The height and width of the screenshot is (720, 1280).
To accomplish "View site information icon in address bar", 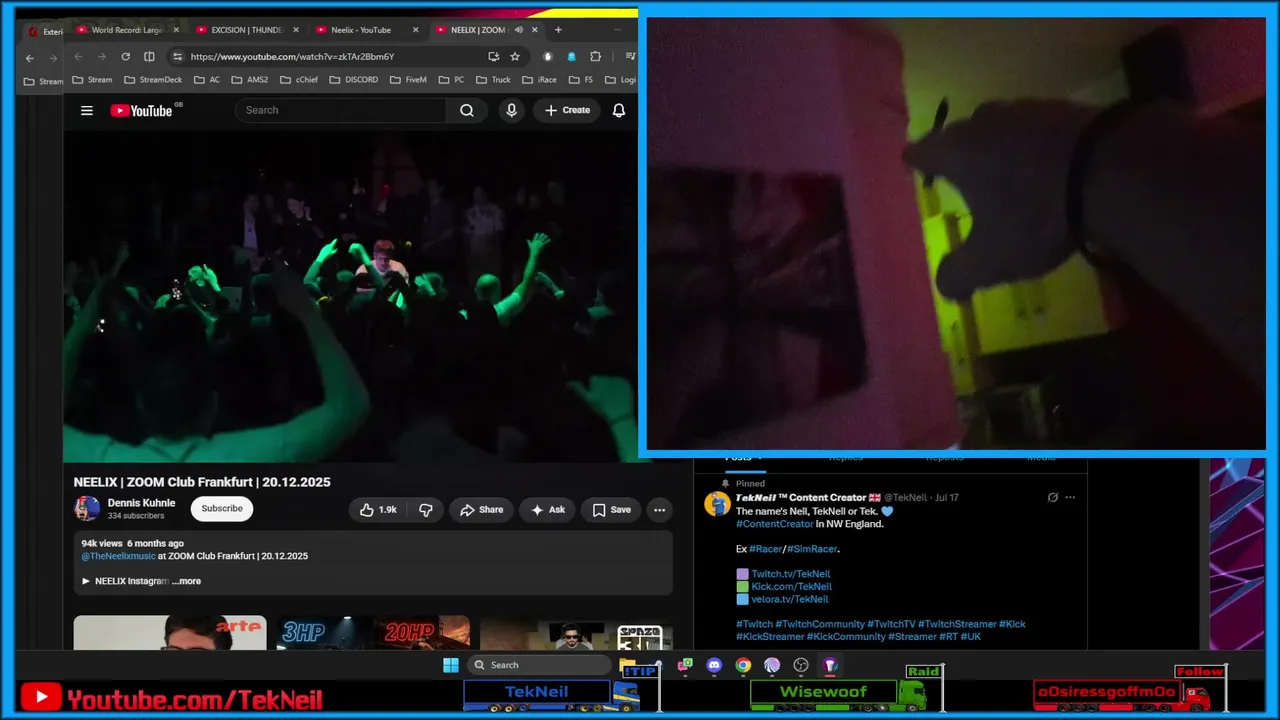I will [x=177, y=57].
